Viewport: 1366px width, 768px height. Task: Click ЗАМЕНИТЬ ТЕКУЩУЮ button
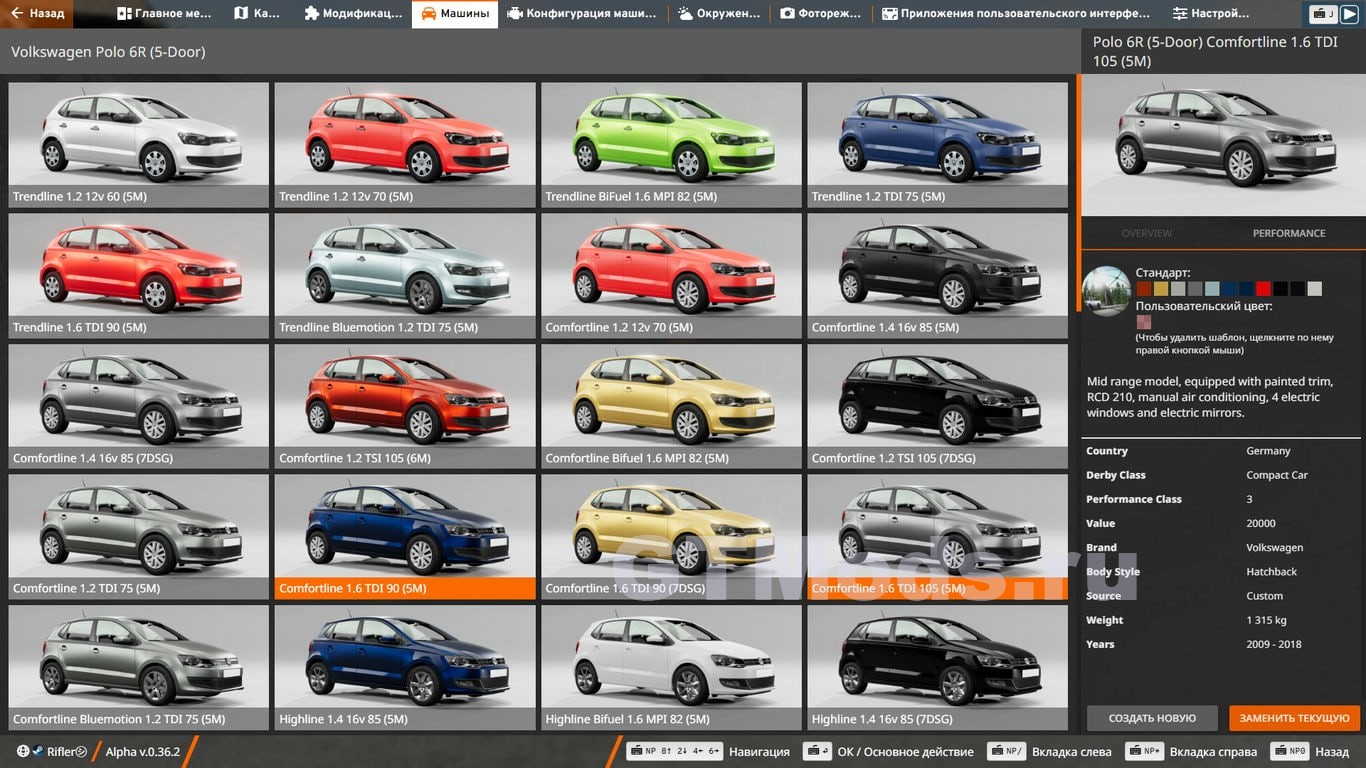[1295, 718]
